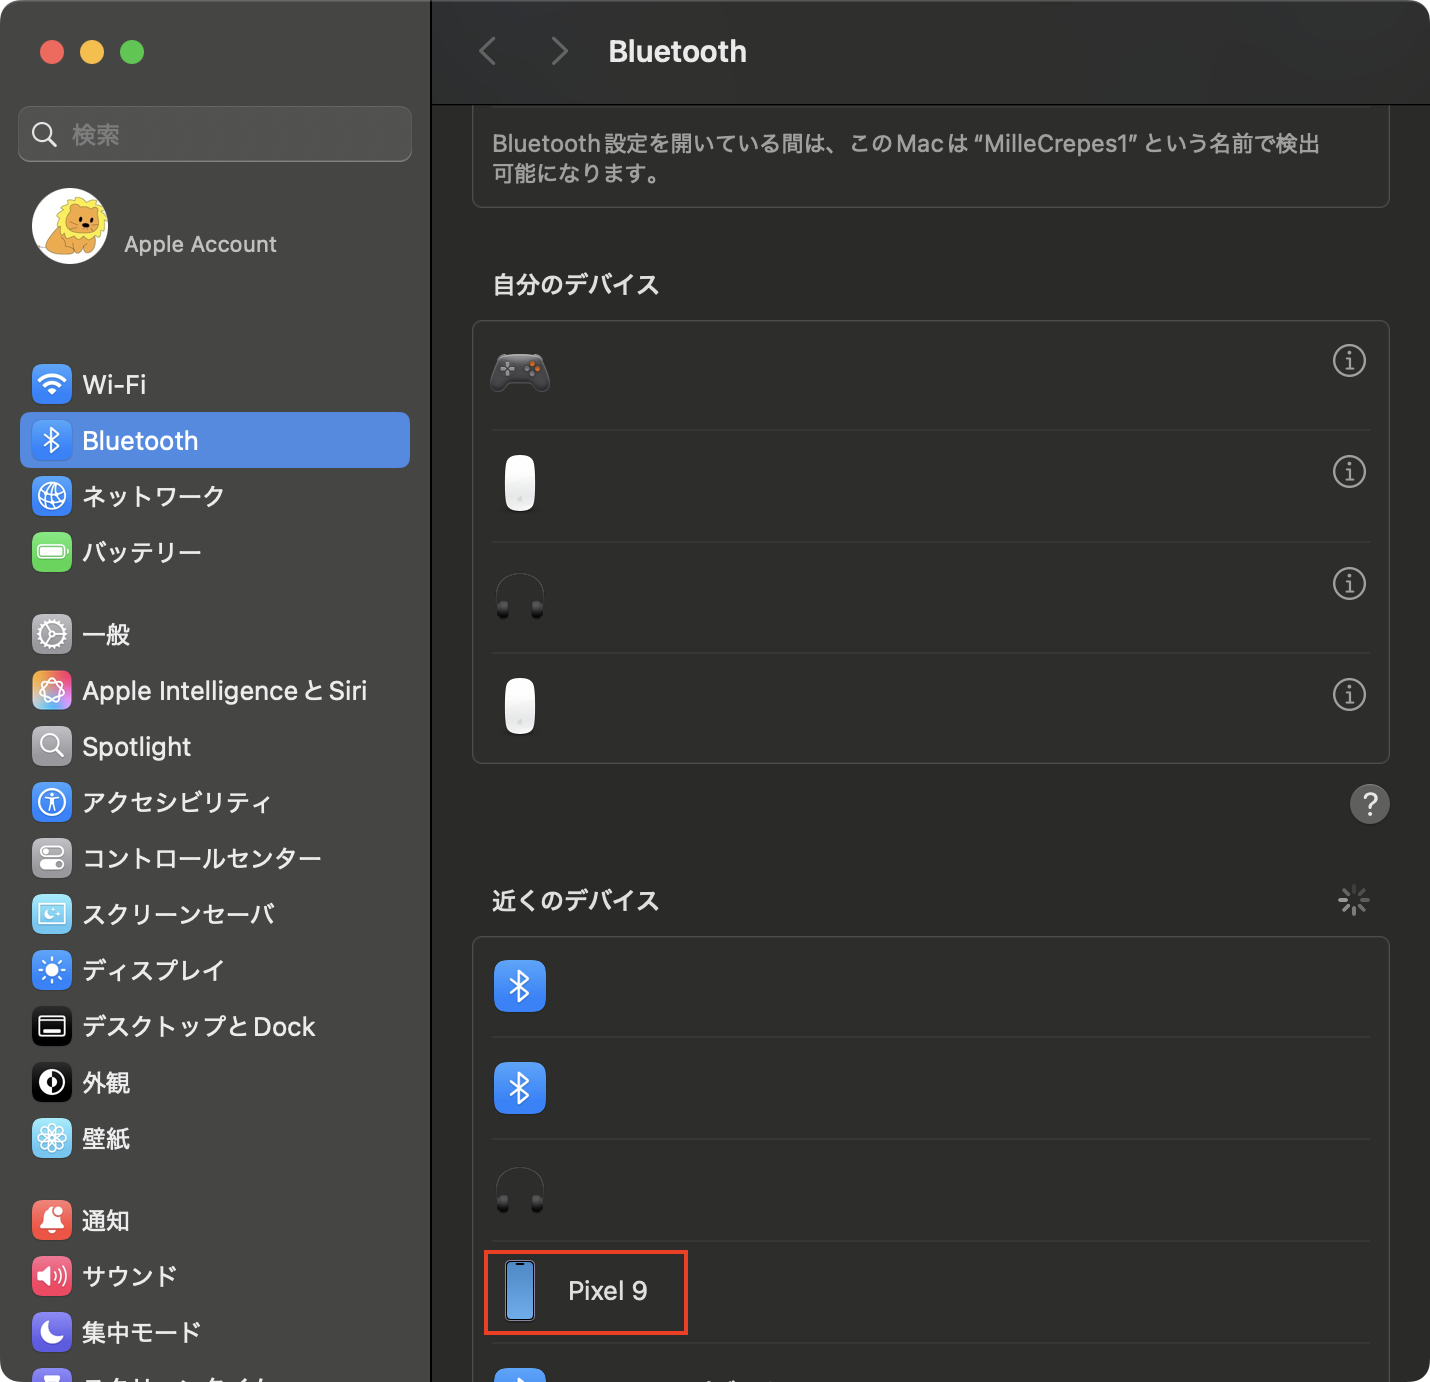This screenshot has height=1382, width=1430.
Task: Select コントロールセンター in the sidebar
Action: (201, 858)
